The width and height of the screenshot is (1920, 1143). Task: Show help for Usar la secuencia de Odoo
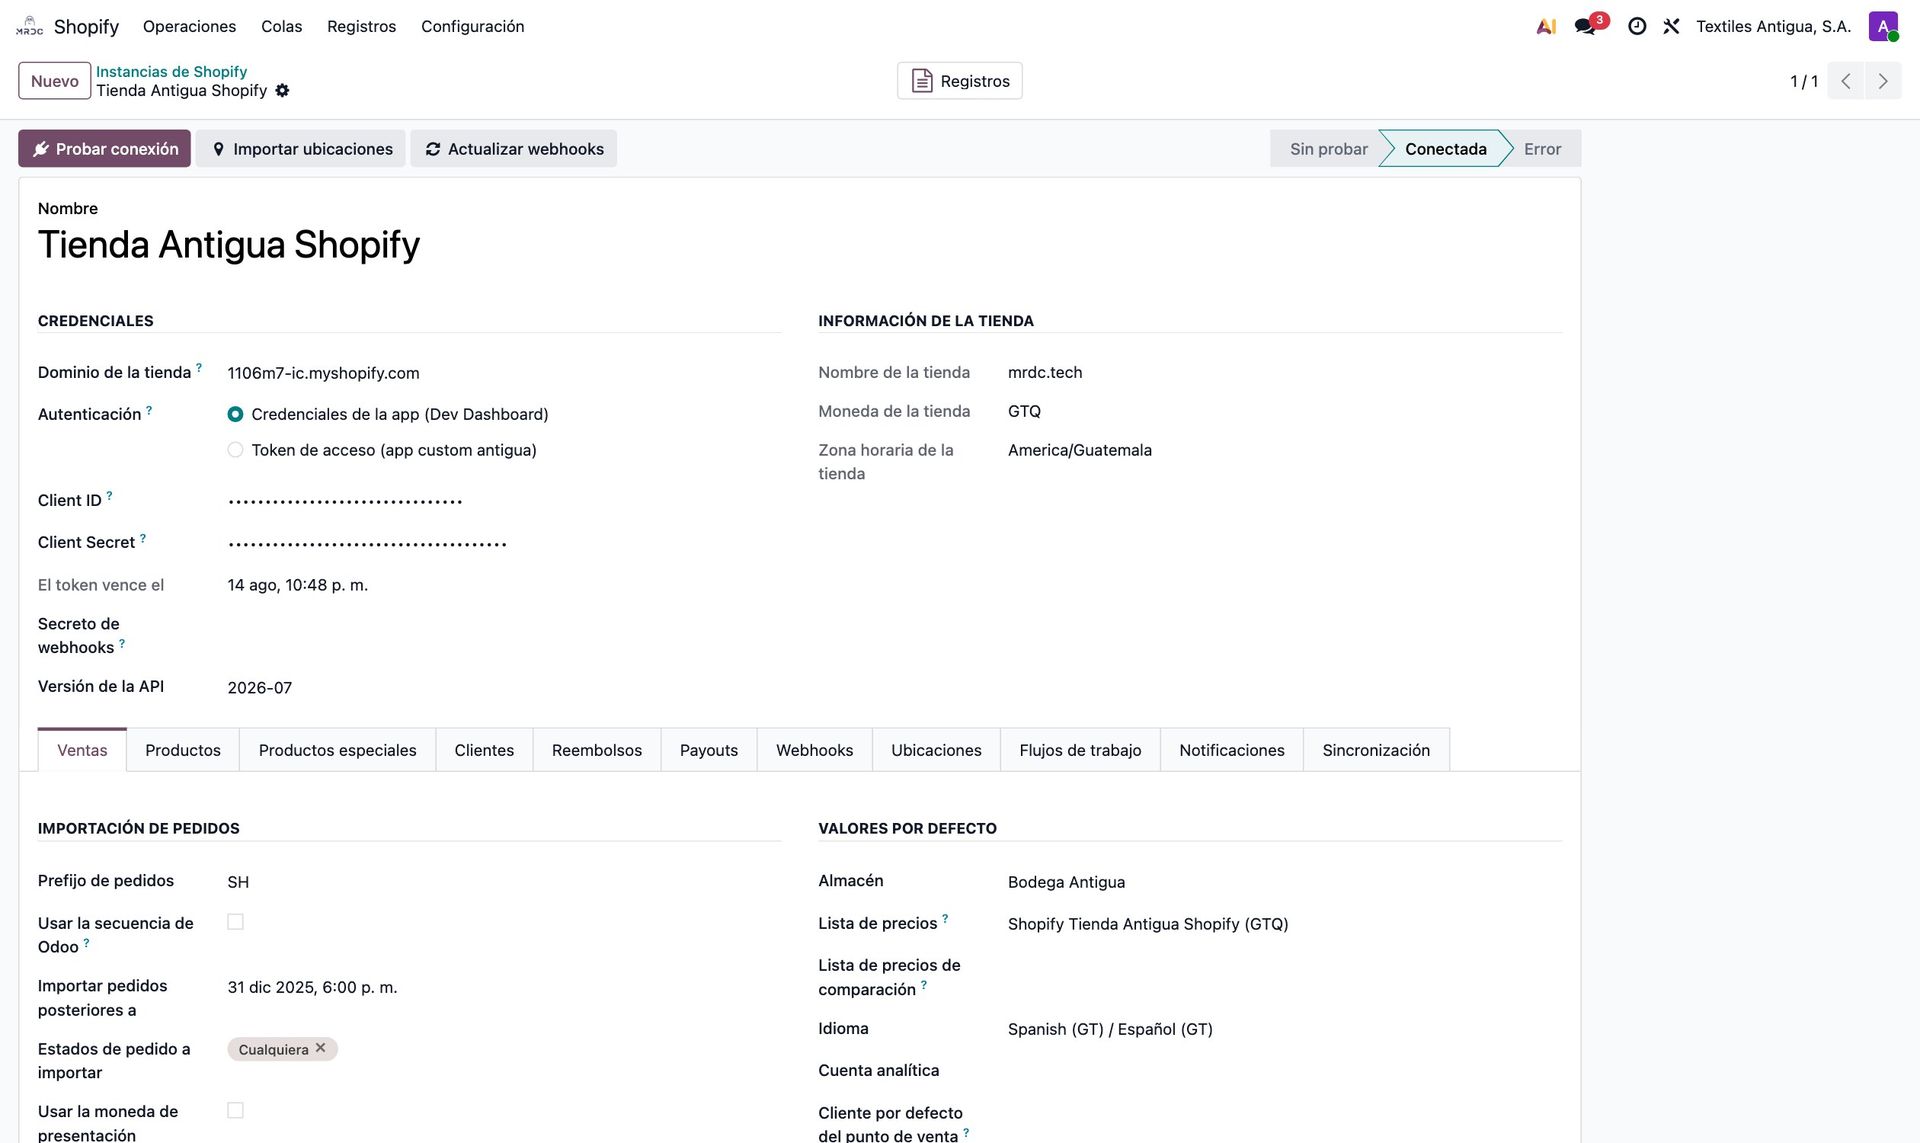coord(86,943)
